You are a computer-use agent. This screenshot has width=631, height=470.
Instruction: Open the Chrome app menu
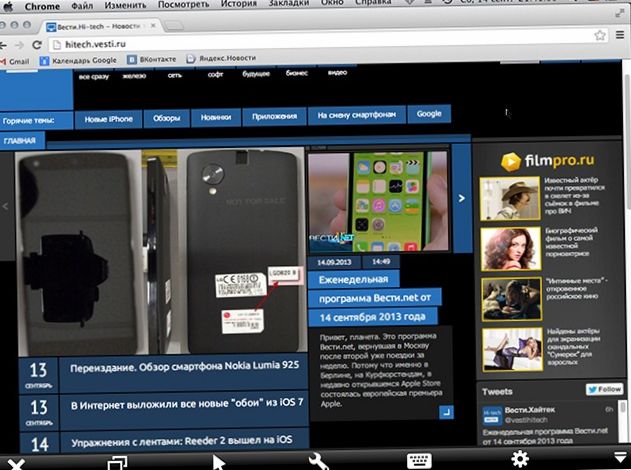(x=42, y=7)
